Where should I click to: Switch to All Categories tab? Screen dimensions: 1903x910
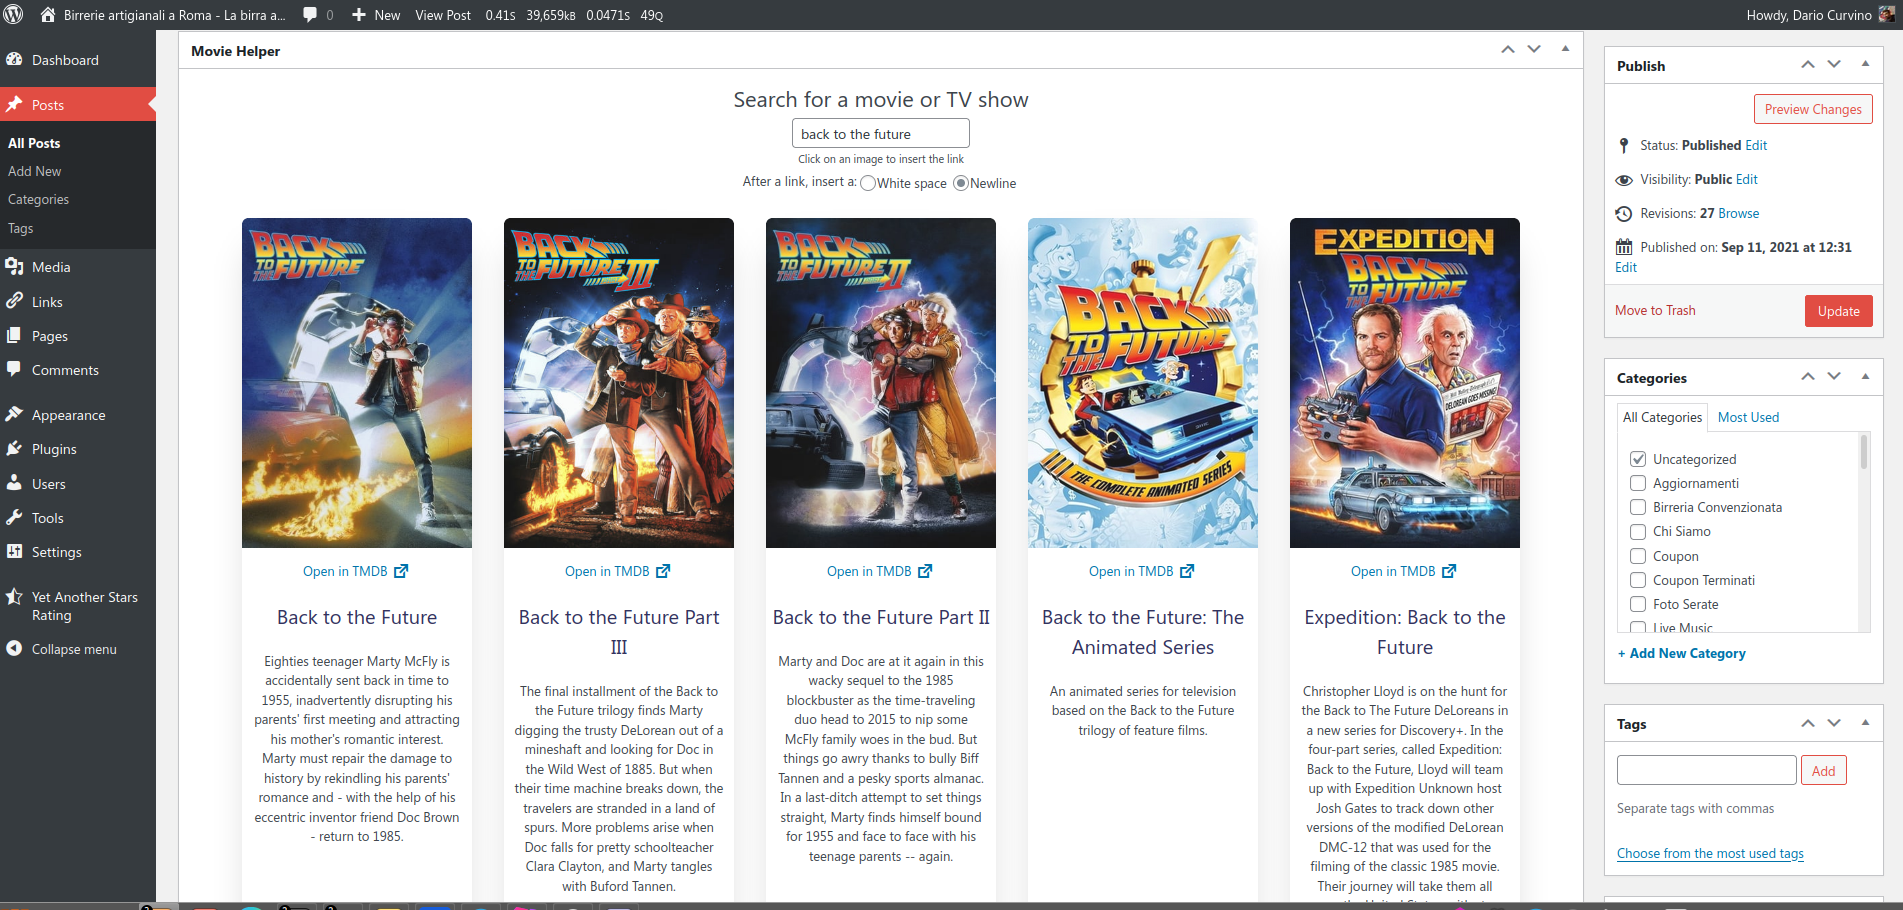1662,417
